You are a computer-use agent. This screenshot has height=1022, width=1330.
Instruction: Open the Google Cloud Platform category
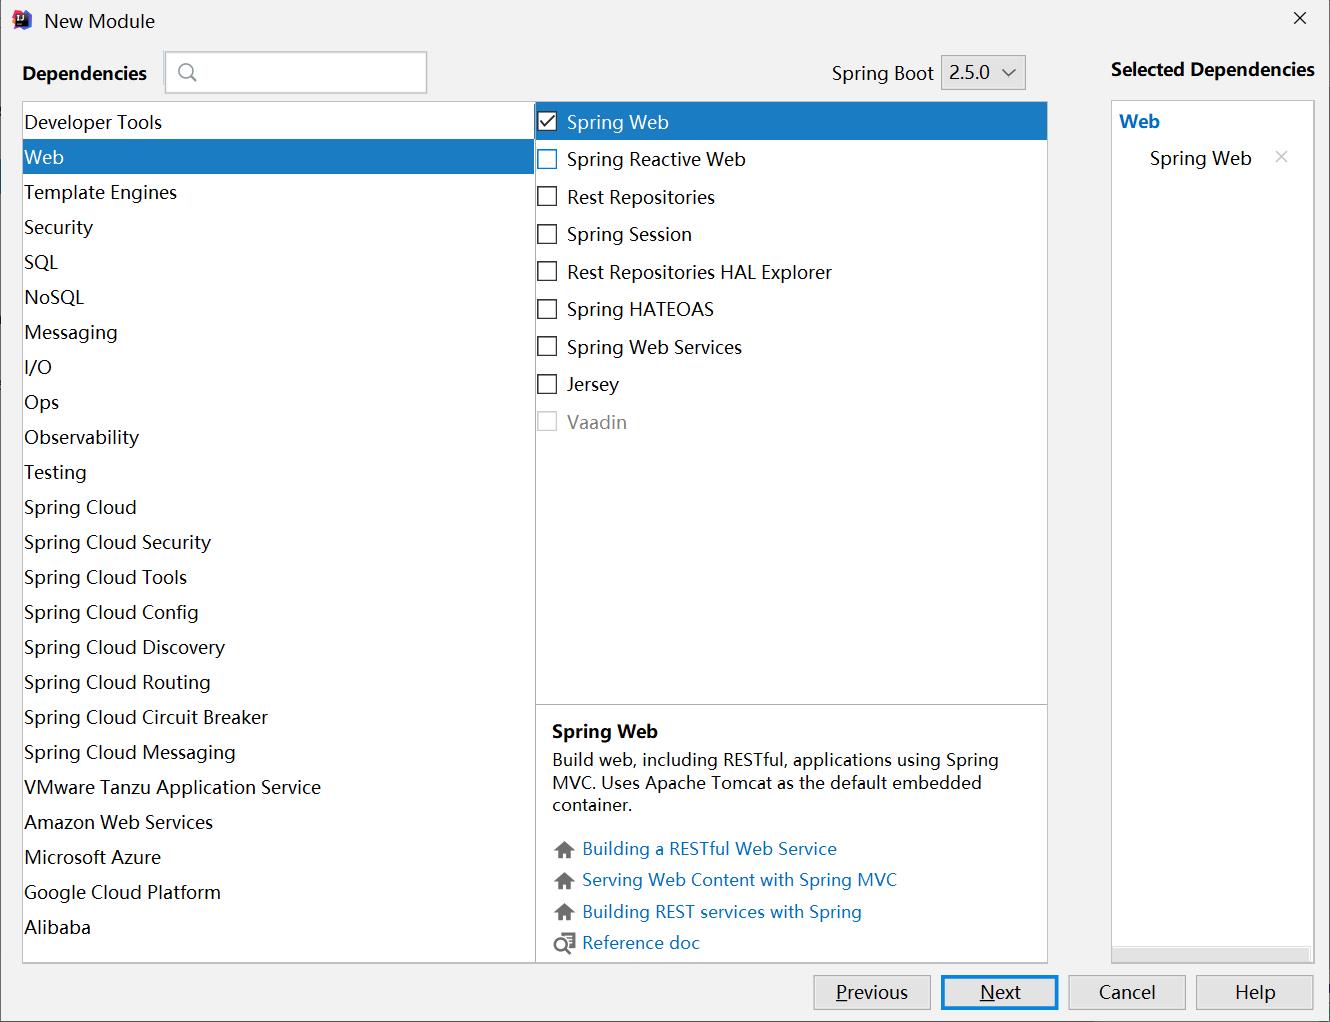[278, 892]
